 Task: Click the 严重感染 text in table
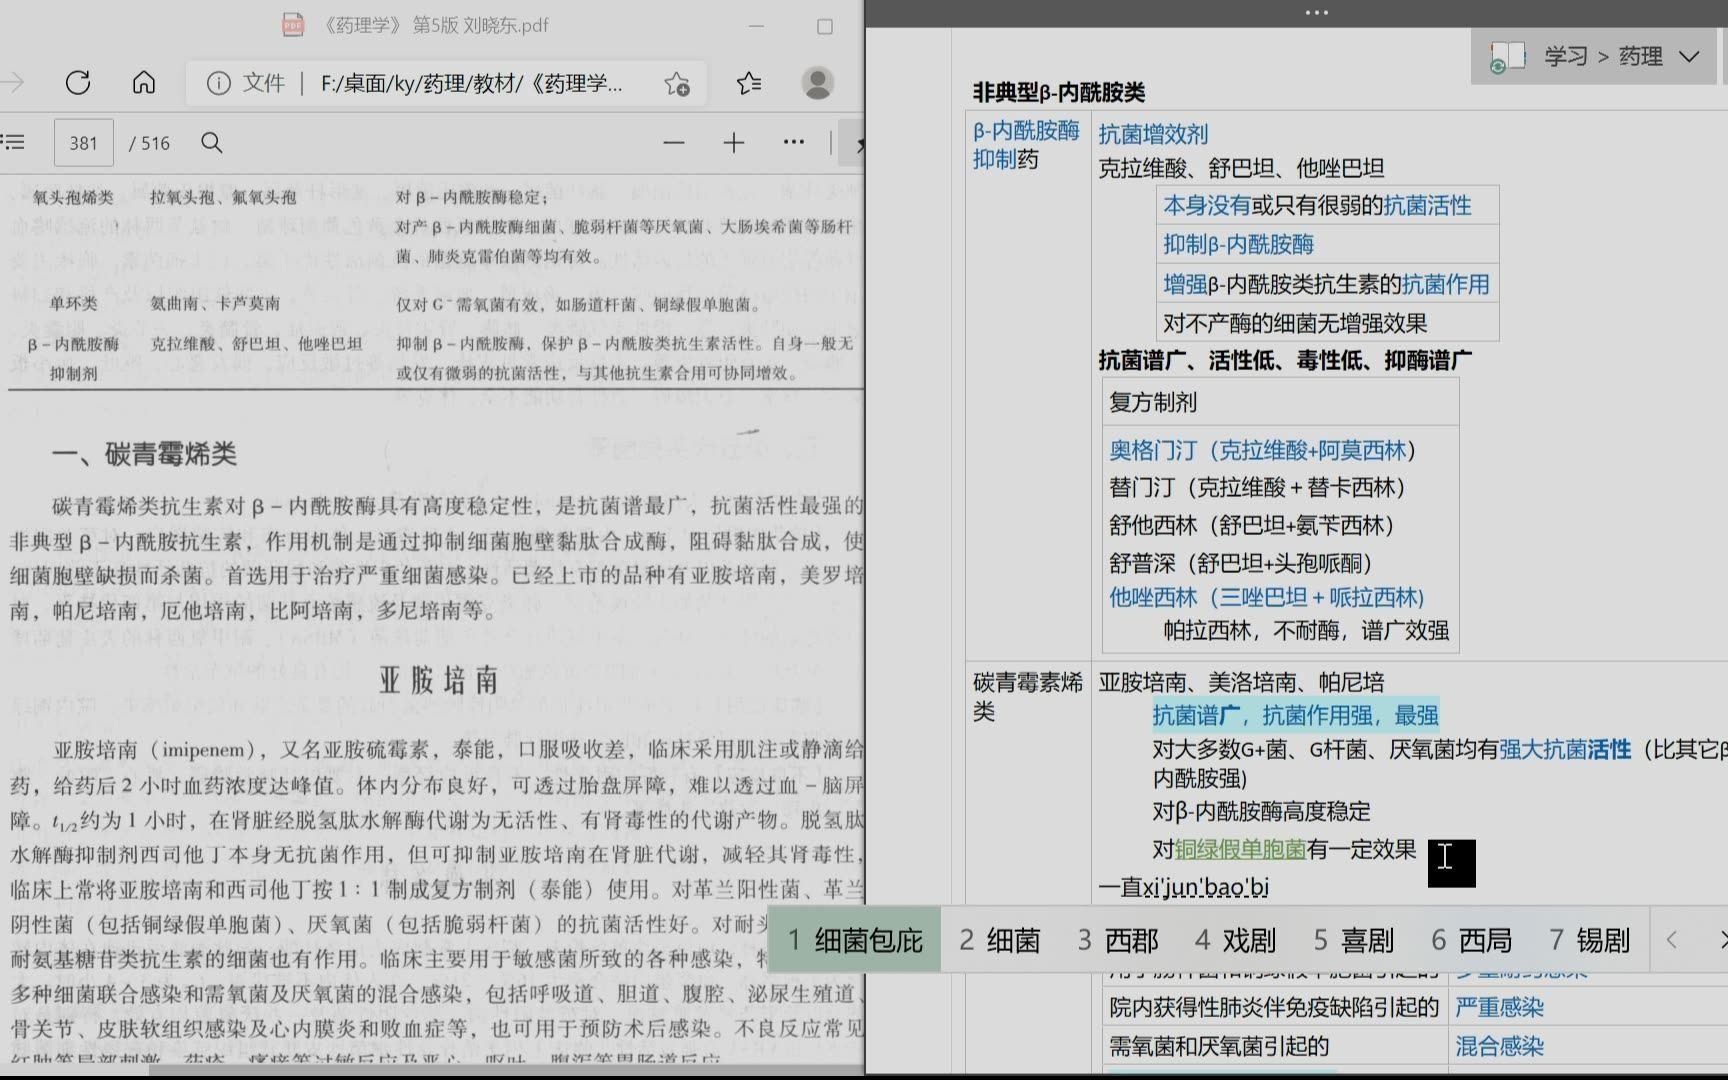(1499, 1007)
